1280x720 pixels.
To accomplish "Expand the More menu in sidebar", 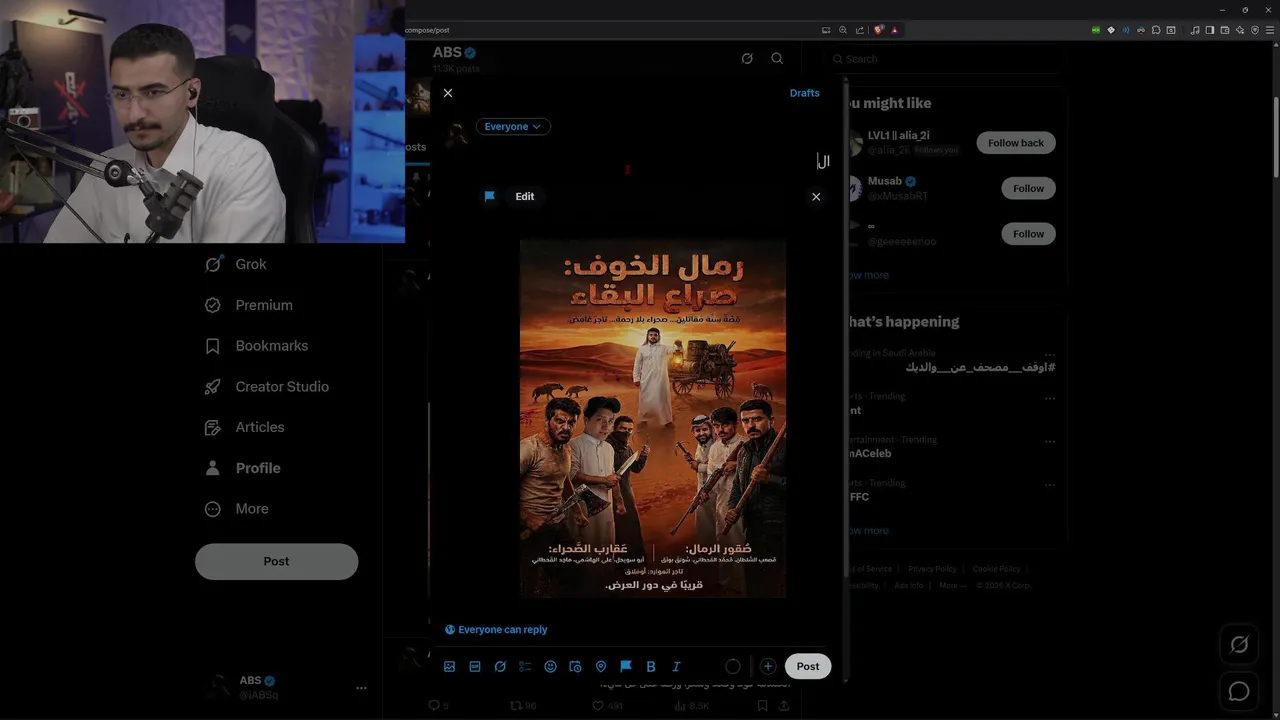I will pos(237,509).
